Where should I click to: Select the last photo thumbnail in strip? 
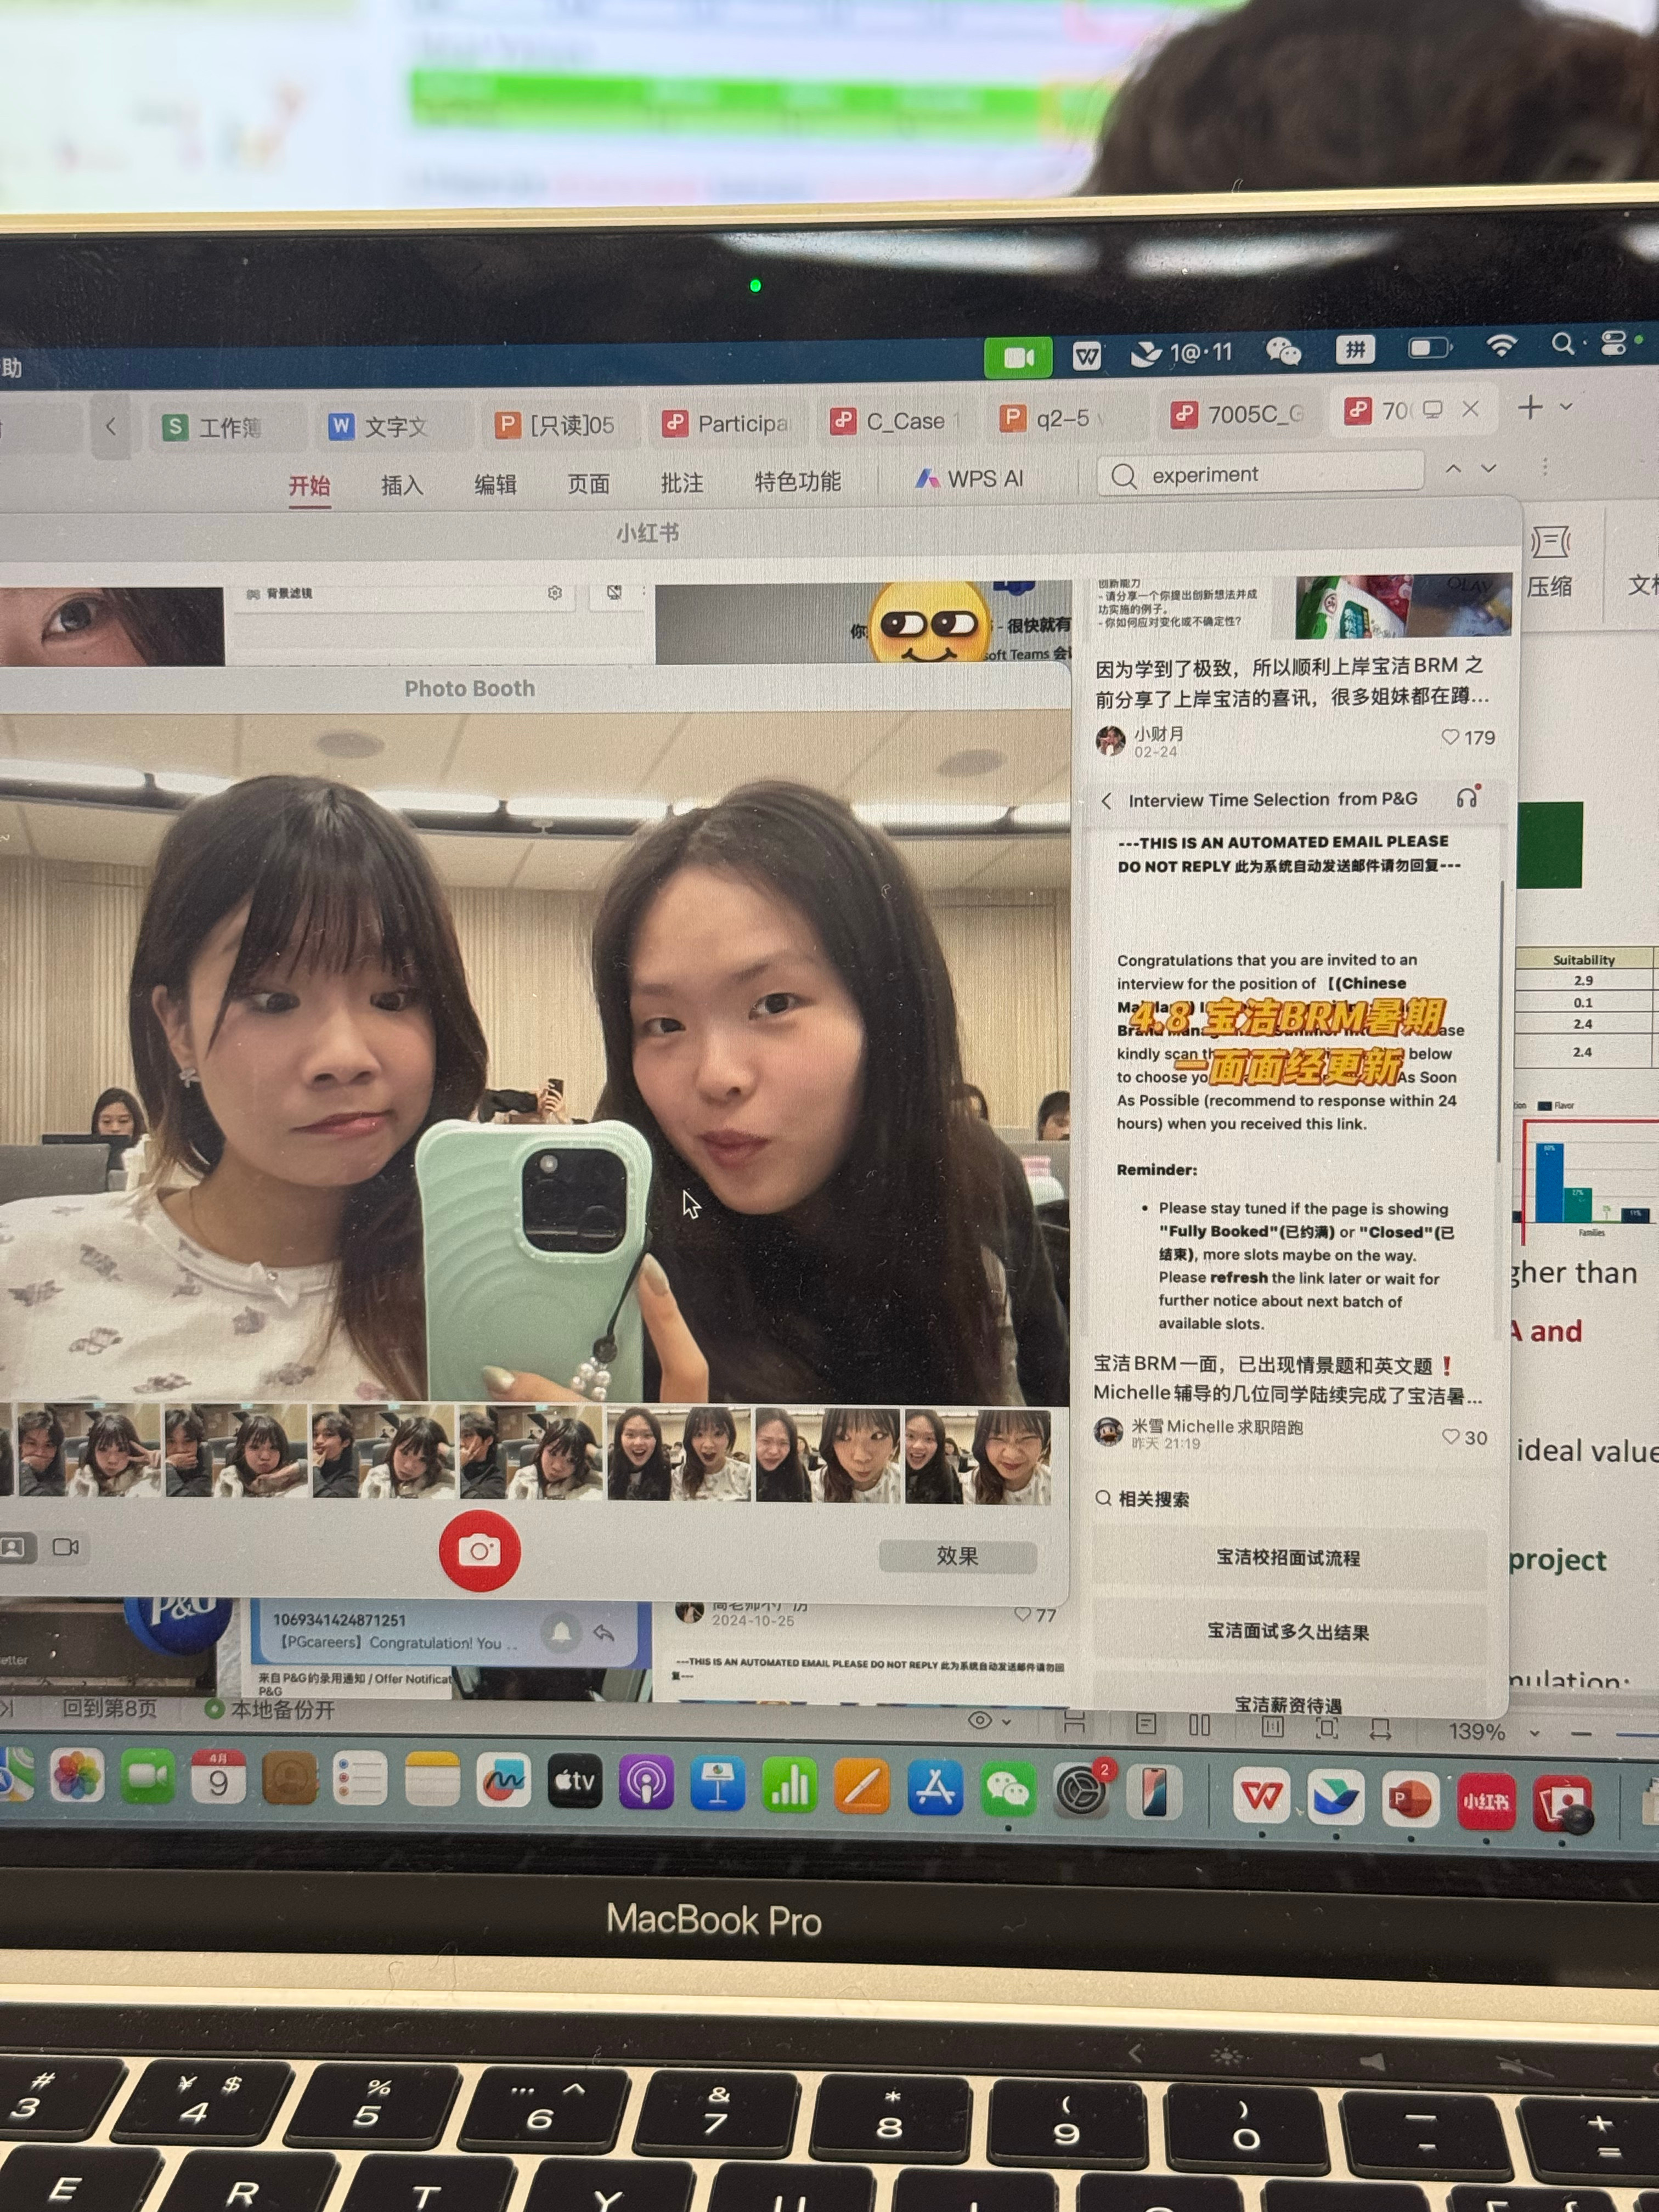(977, 1455)
